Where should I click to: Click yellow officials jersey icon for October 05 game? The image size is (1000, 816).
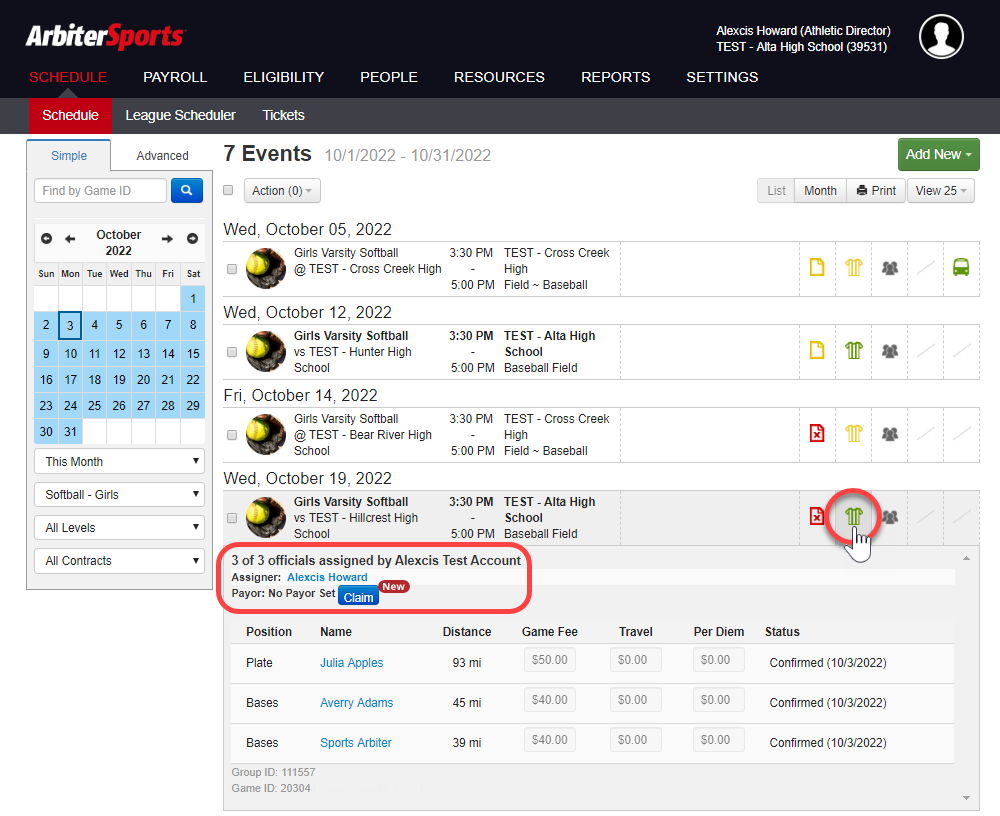pyautogui.click(x=853, y=267)
